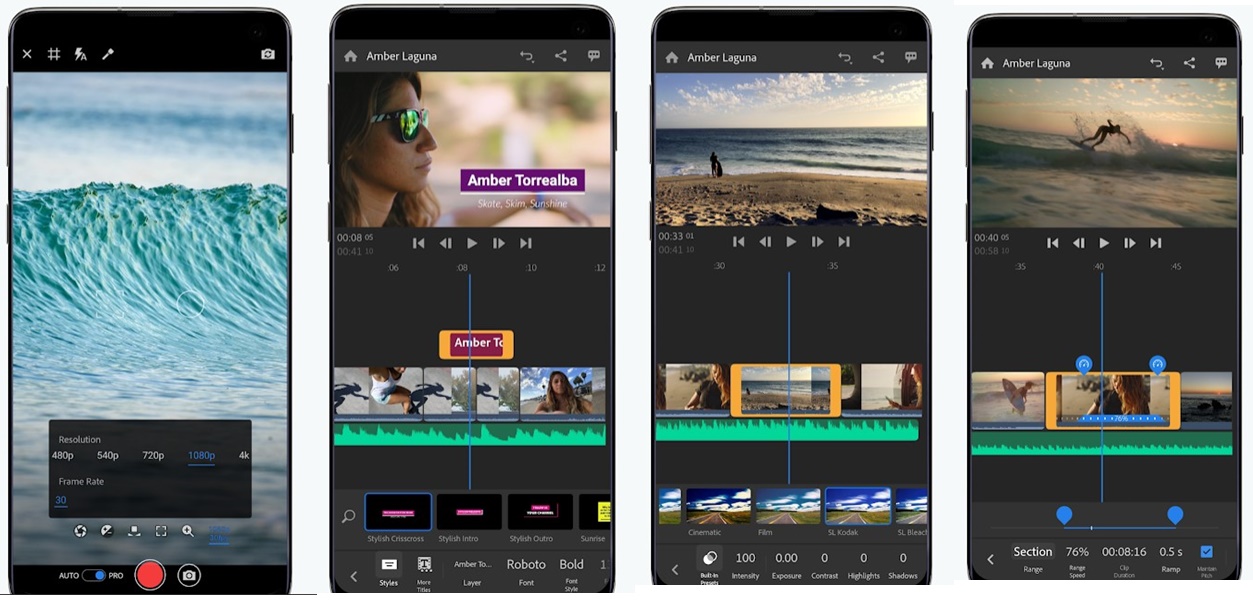Open the Bold Font Style dropdown

click(x=572, y=573)
